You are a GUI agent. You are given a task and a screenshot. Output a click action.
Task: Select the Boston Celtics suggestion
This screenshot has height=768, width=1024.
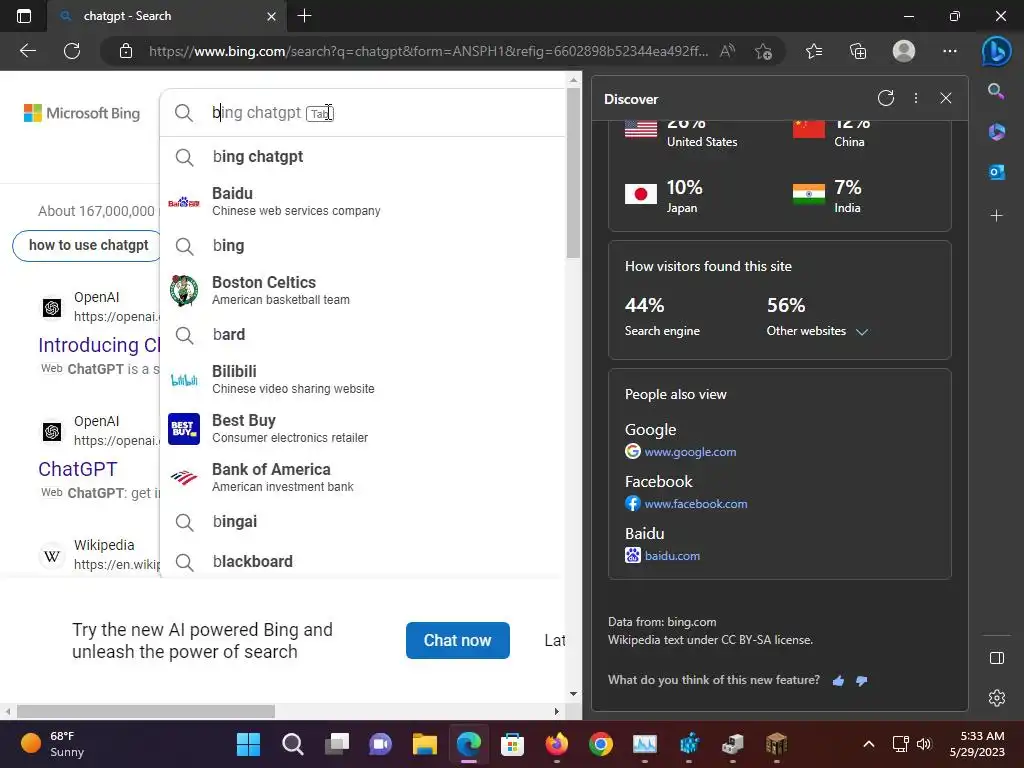coord(362,291)
